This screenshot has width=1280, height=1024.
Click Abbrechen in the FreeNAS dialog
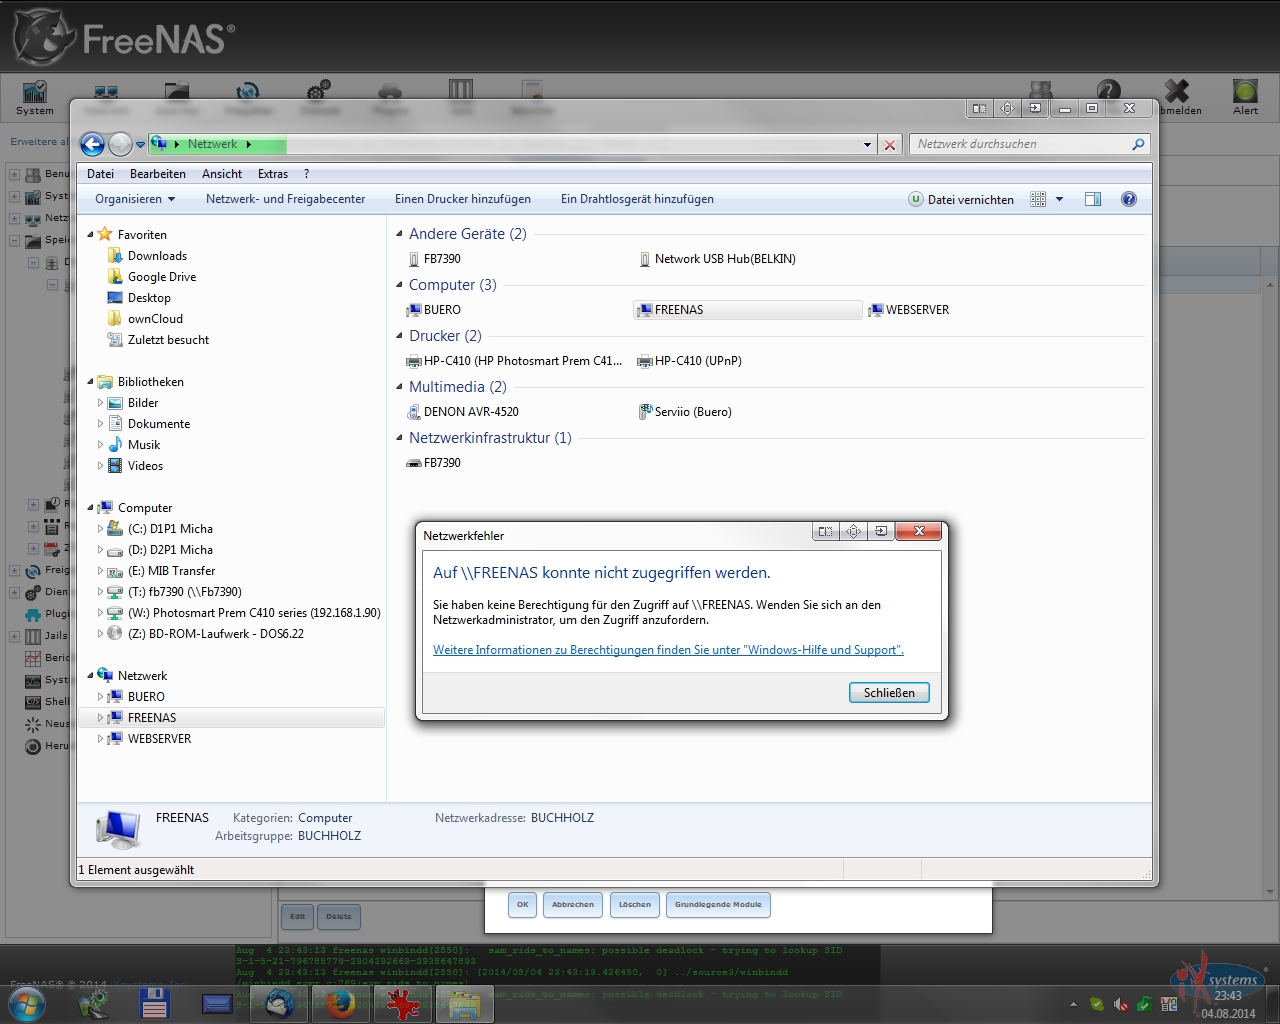point(573,905)
